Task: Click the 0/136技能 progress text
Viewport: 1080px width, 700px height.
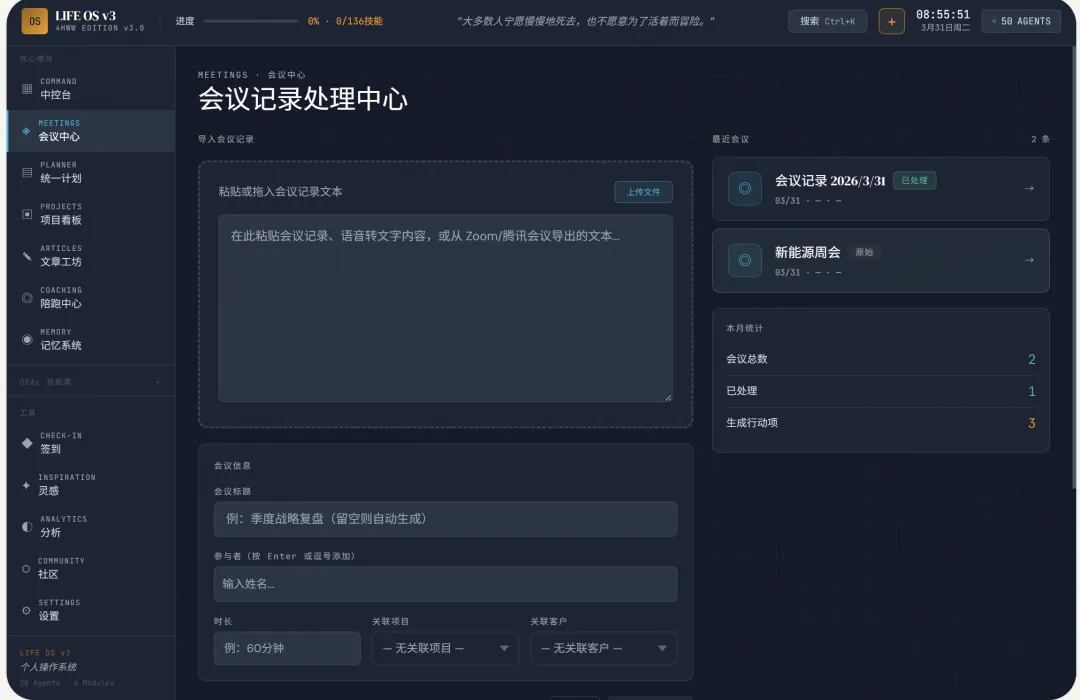Action: [x=359, y=21]
